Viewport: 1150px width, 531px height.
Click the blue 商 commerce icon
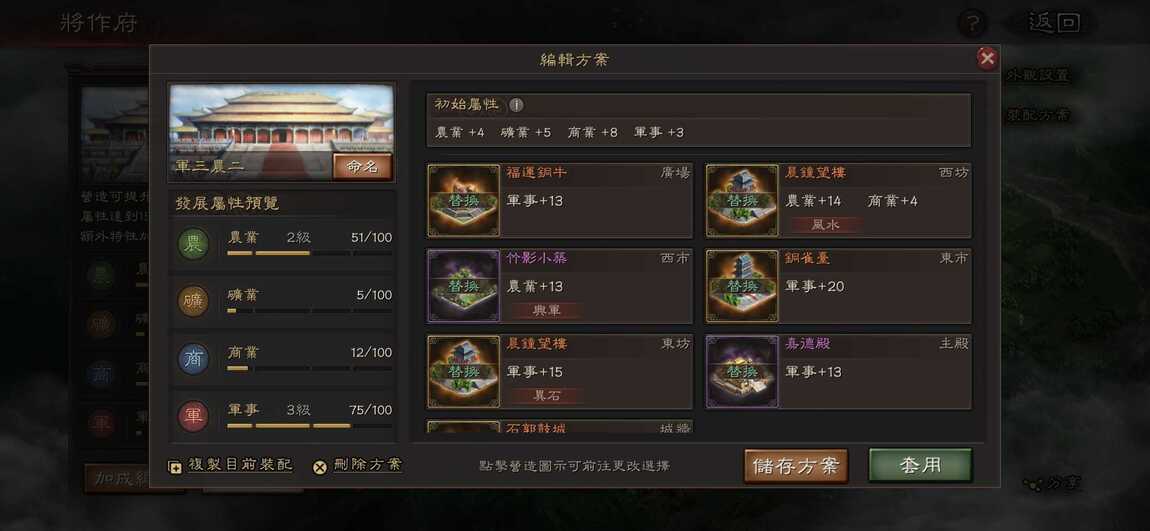point(194,359)
